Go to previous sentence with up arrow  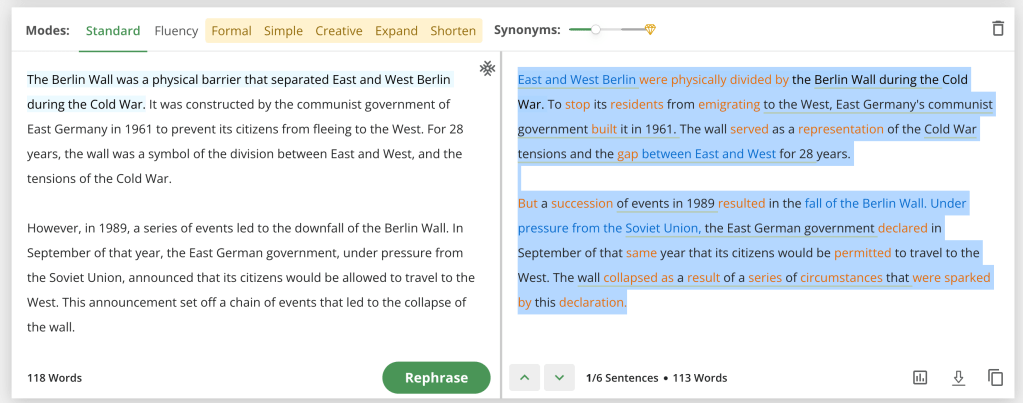pyautogui.click(x=525, y=377)
